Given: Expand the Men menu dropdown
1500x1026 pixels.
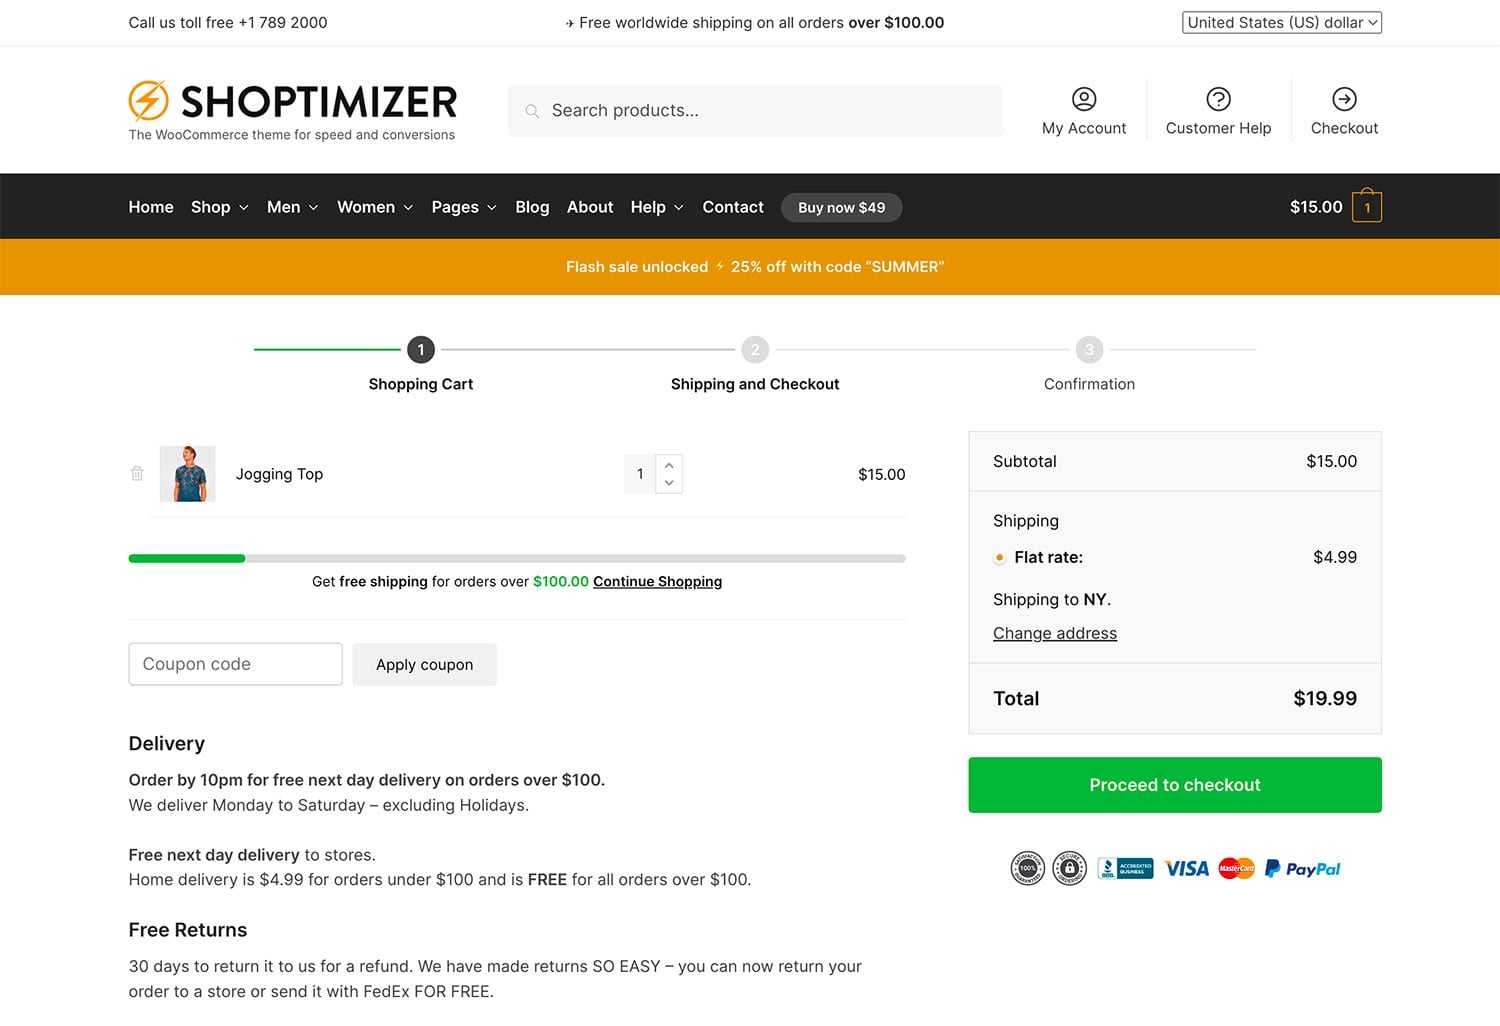Looking at the screenshot, I should (292, 207).
